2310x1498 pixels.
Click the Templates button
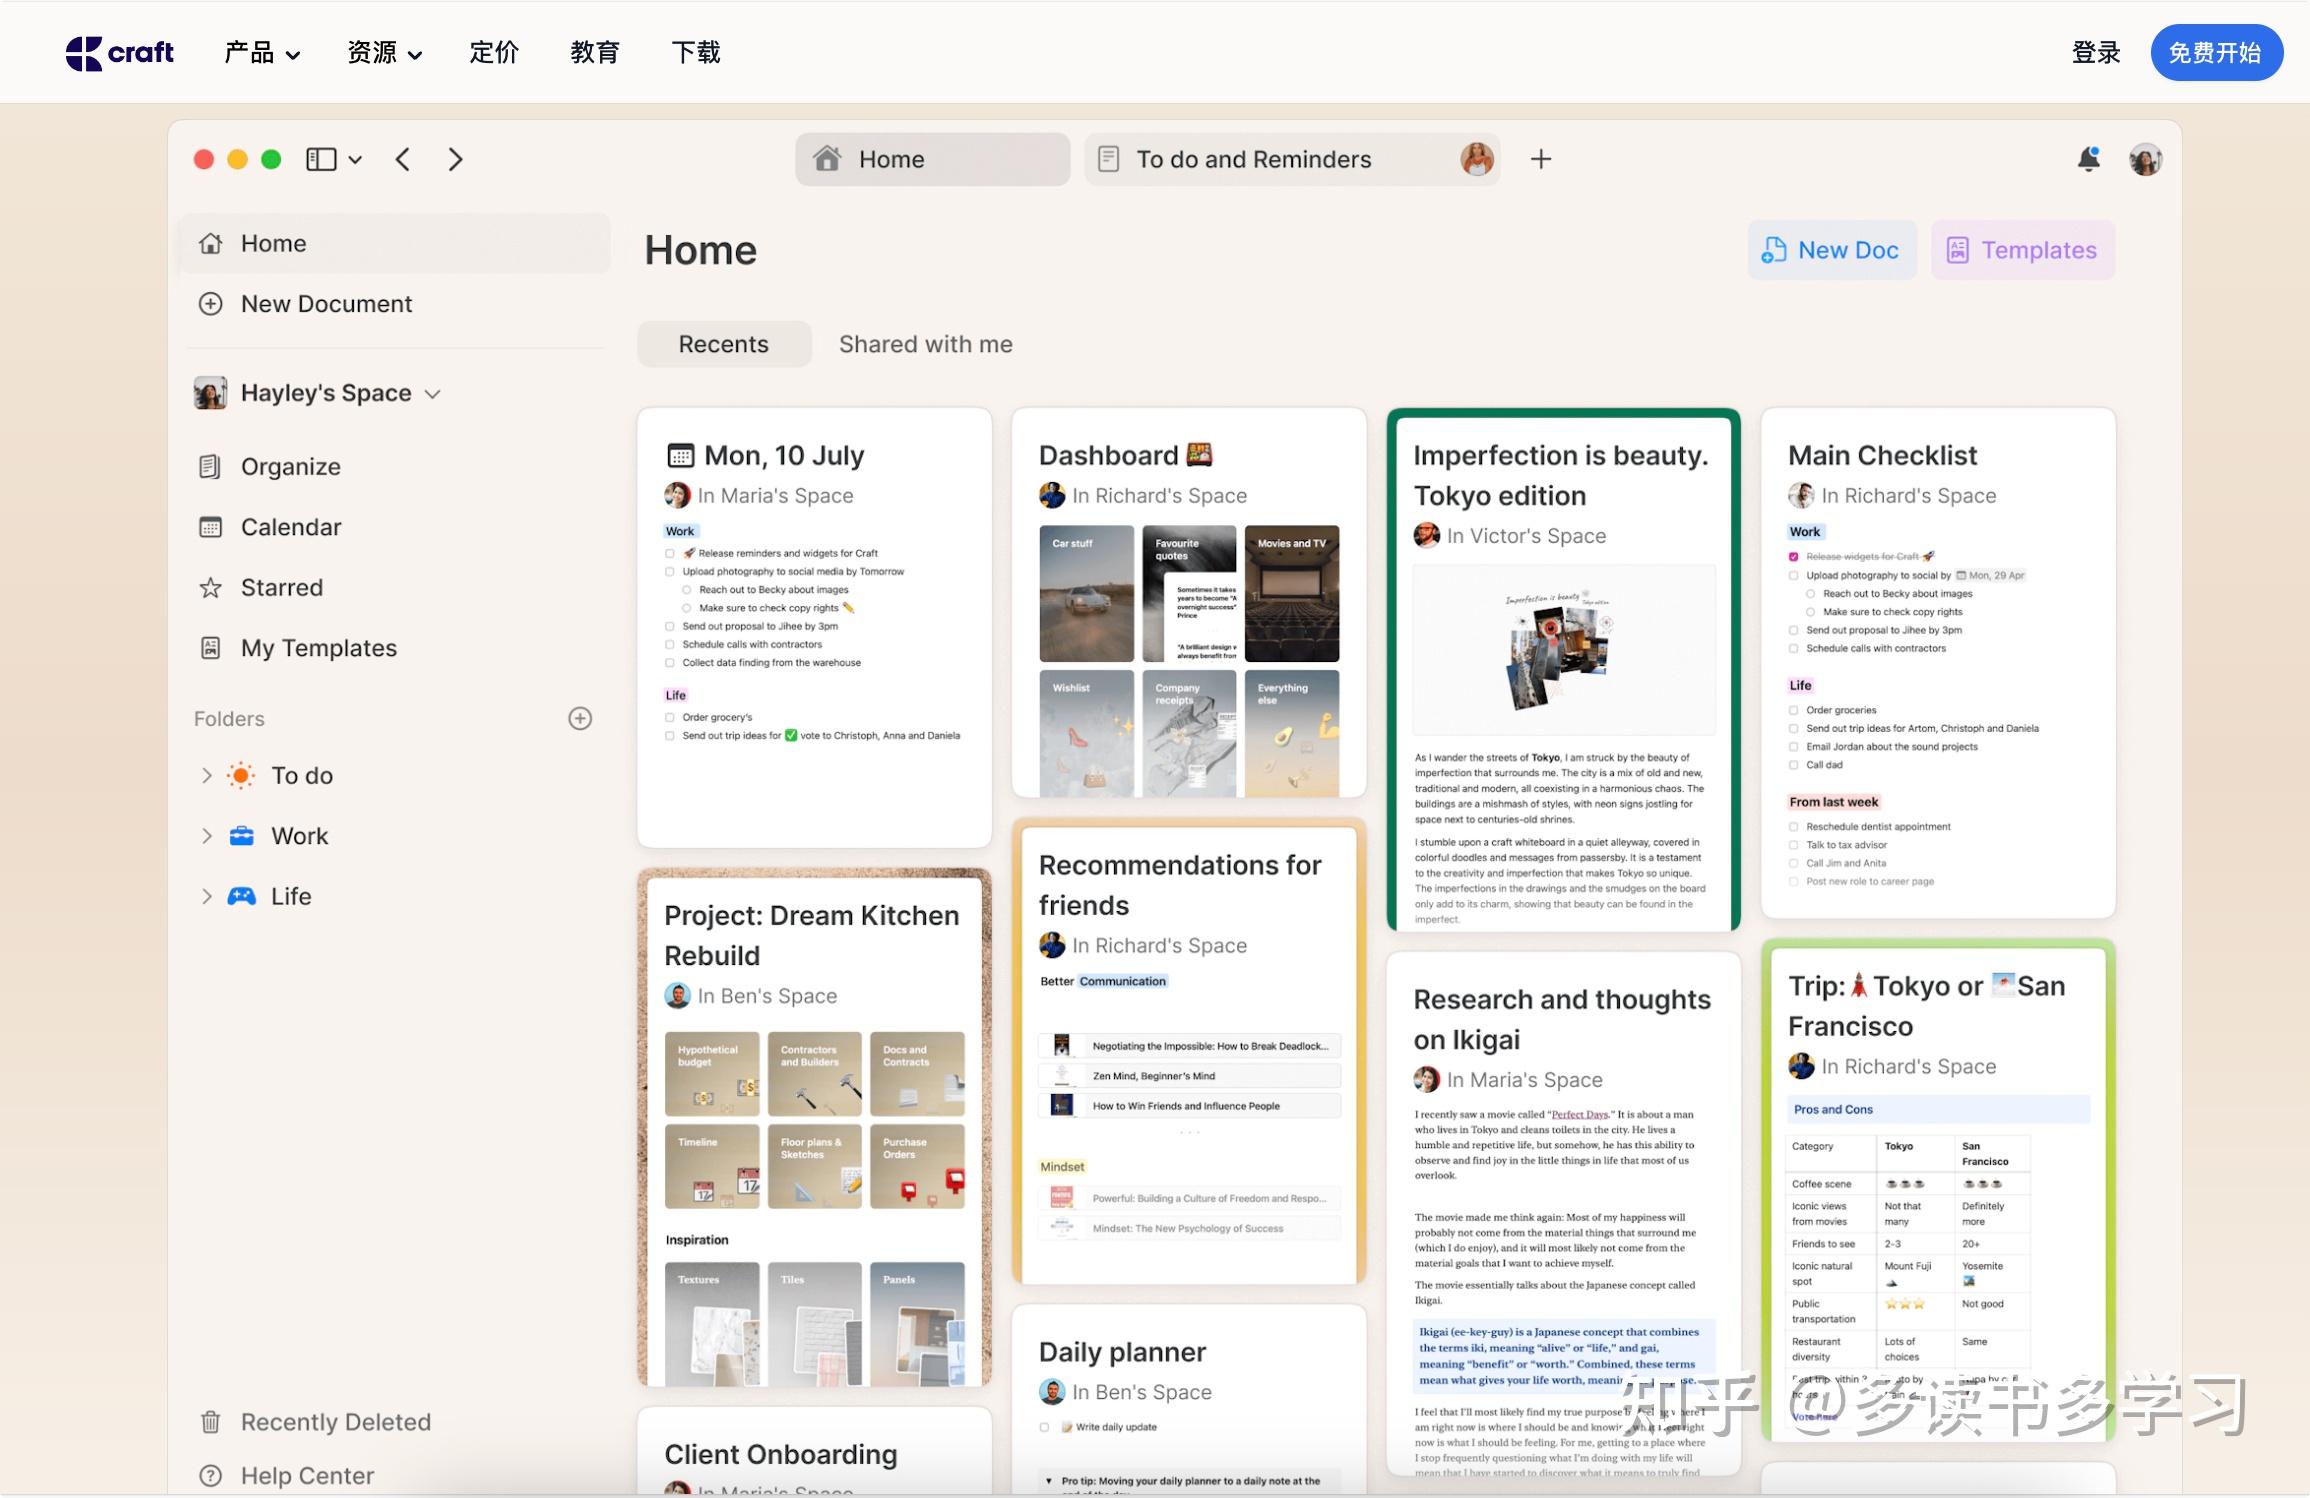[x=2022, y=250]
